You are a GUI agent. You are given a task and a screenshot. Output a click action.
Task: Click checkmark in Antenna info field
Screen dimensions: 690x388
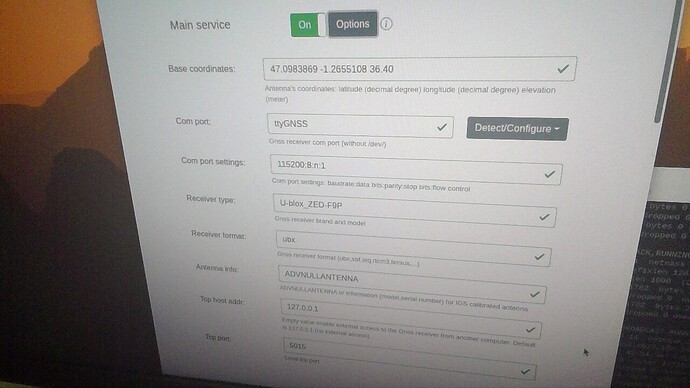pos(535,294)
